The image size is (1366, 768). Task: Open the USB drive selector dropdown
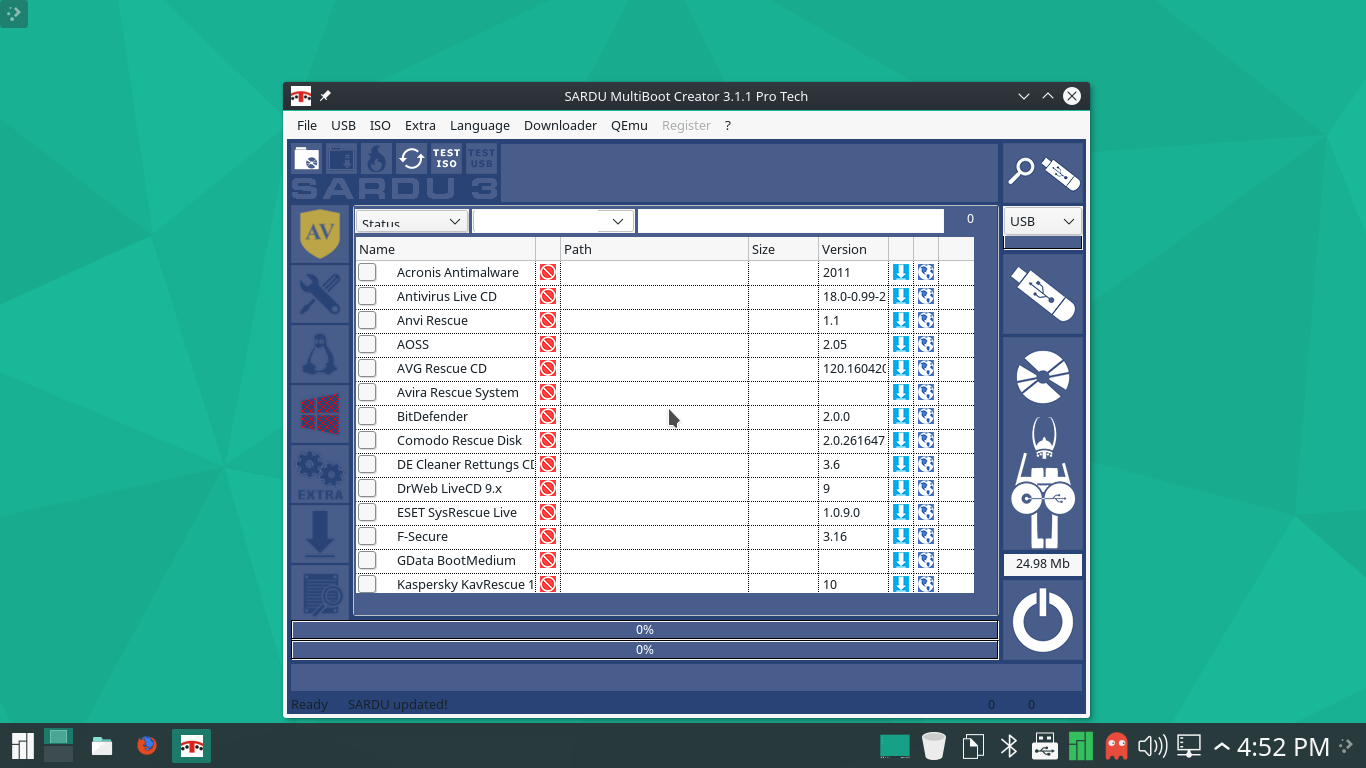click(x=1042, y=221)
